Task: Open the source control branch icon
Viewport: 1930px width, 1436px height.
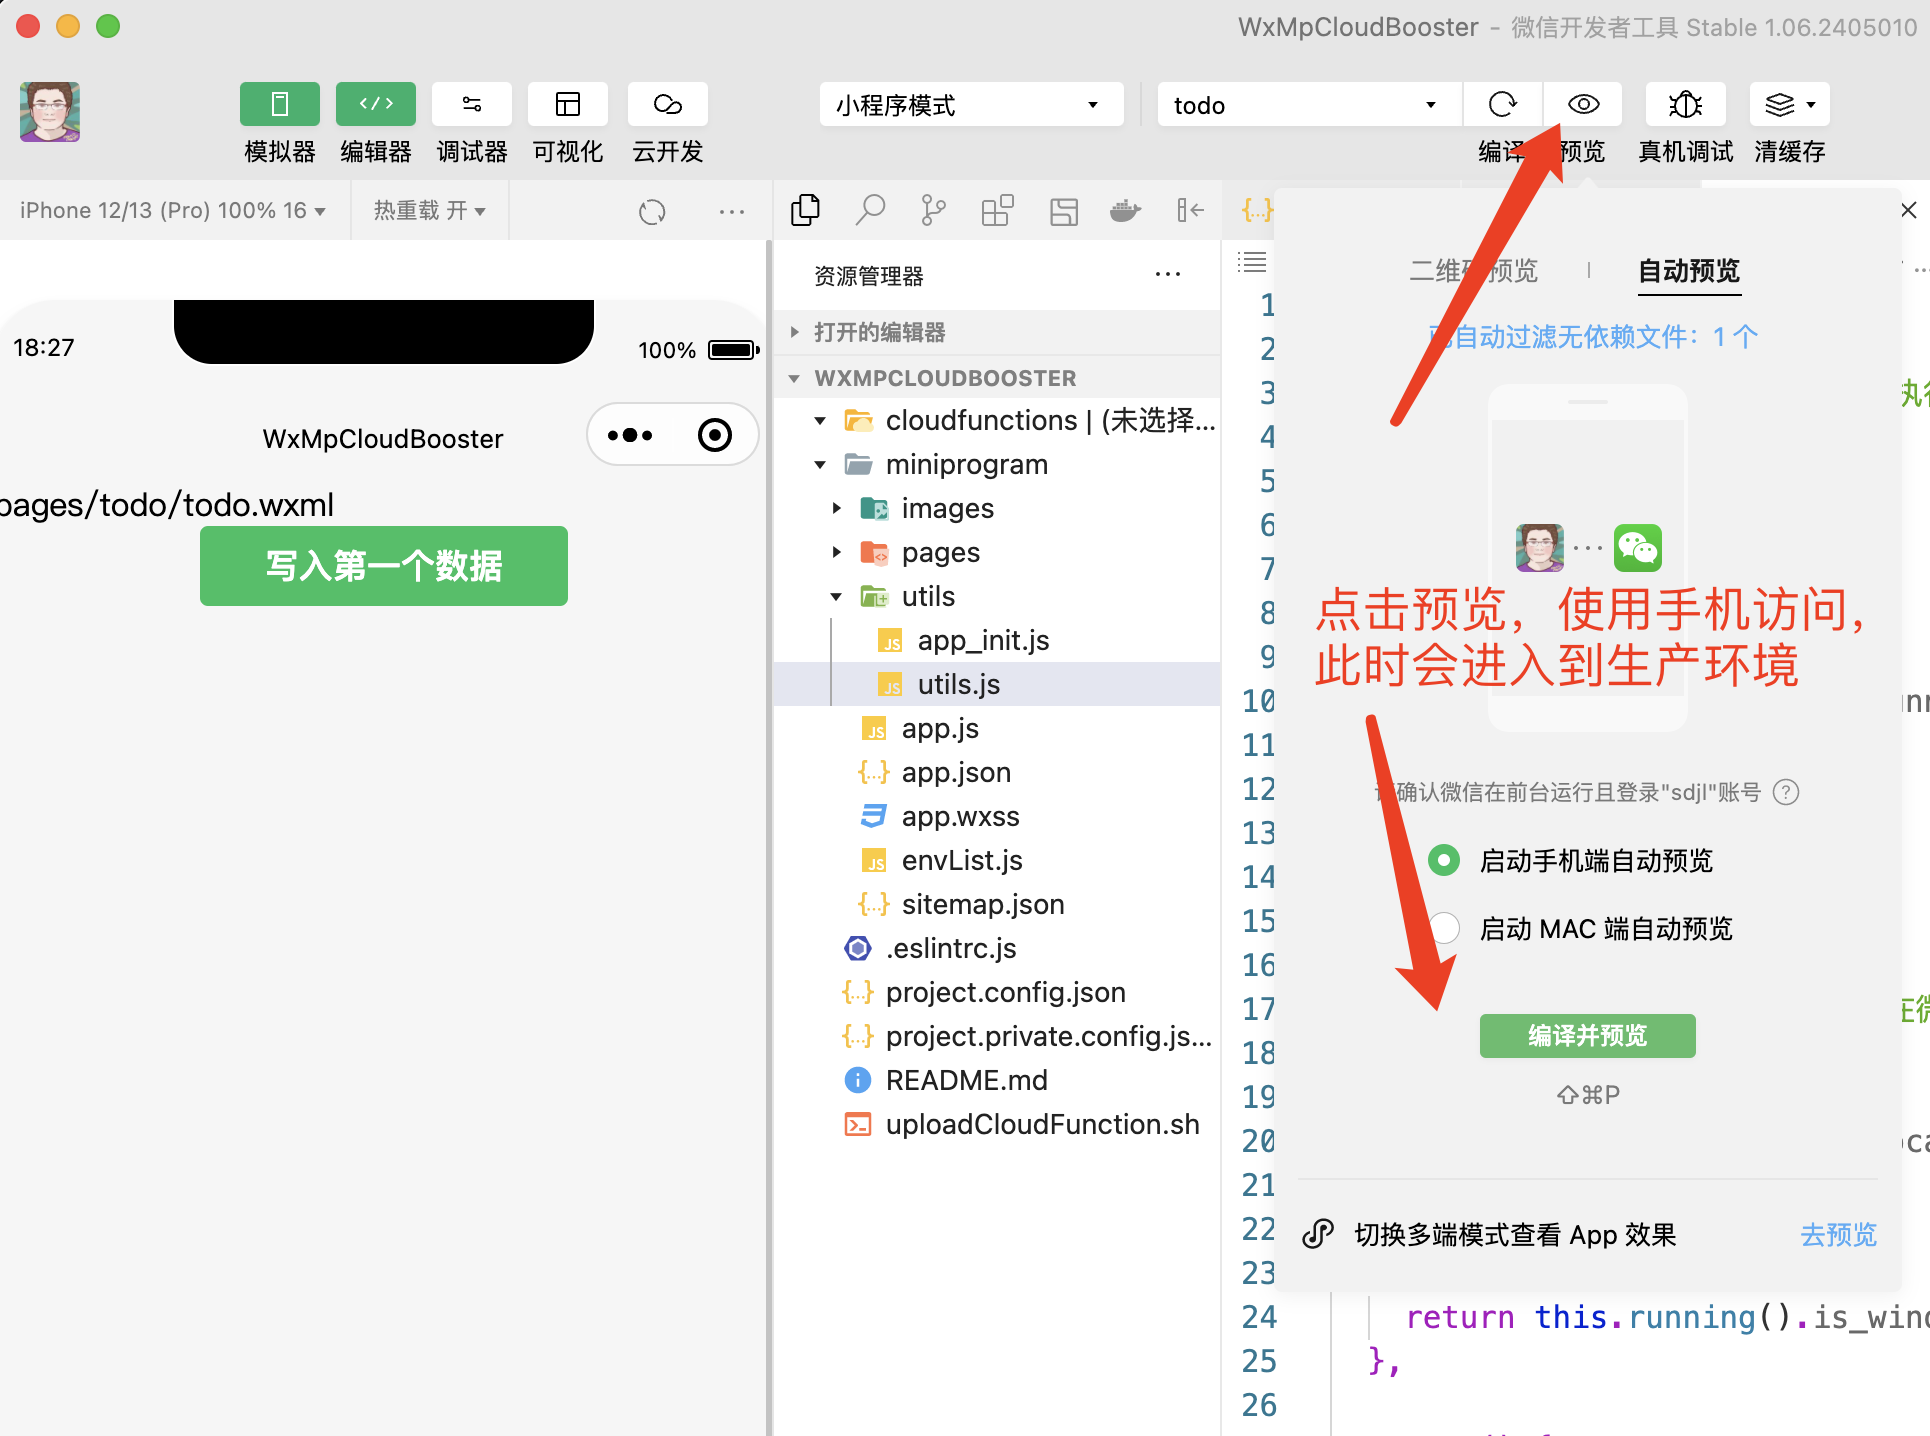Action: click(933, 210)
